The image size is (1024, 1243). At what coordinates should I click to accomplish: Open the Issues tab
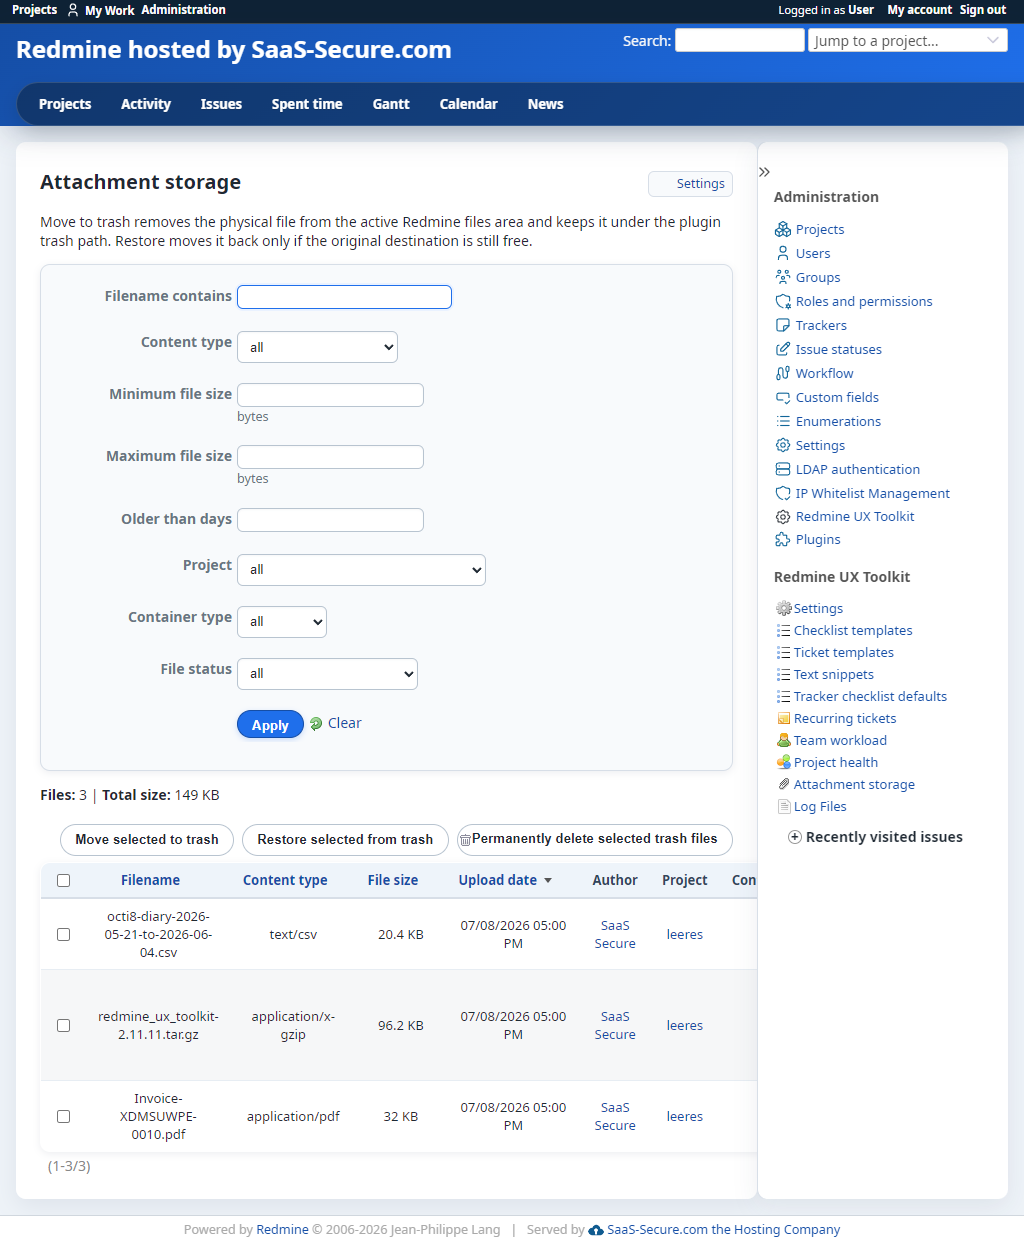pos(221,104)
